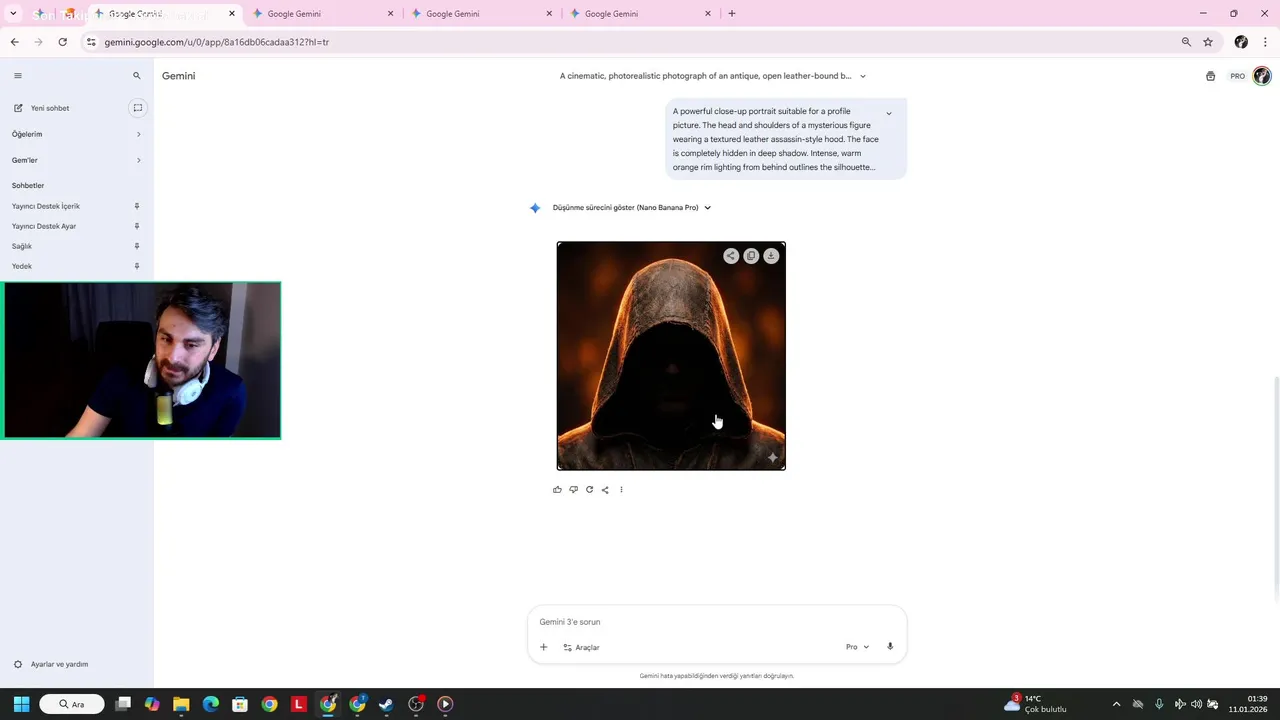Click the Gemini logo text
1280x720 pixels.
tap(179, 76)
